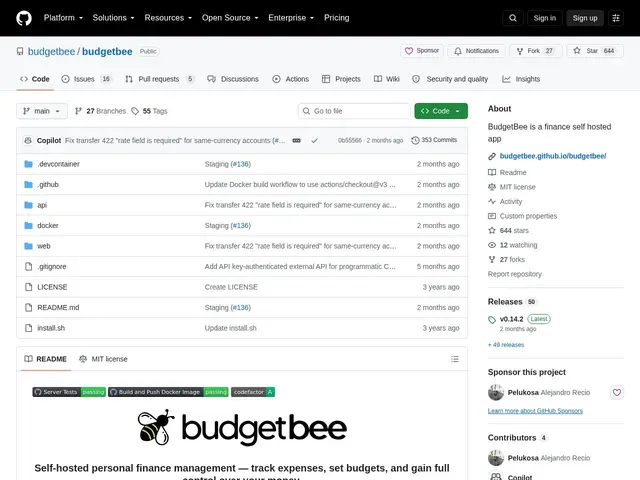Image resolution: width=640 pixels, height=480 pixels.
Task: Click the Sign in button
Action: (x=544, y=18)
